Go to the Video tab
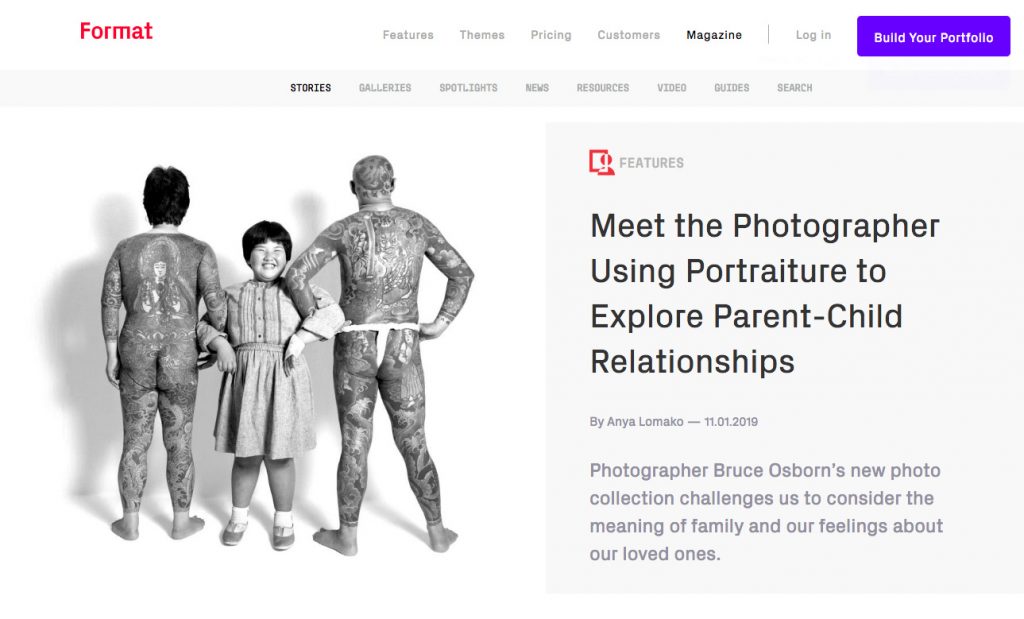The image size is (1024, 619). (x=672, y=88)
